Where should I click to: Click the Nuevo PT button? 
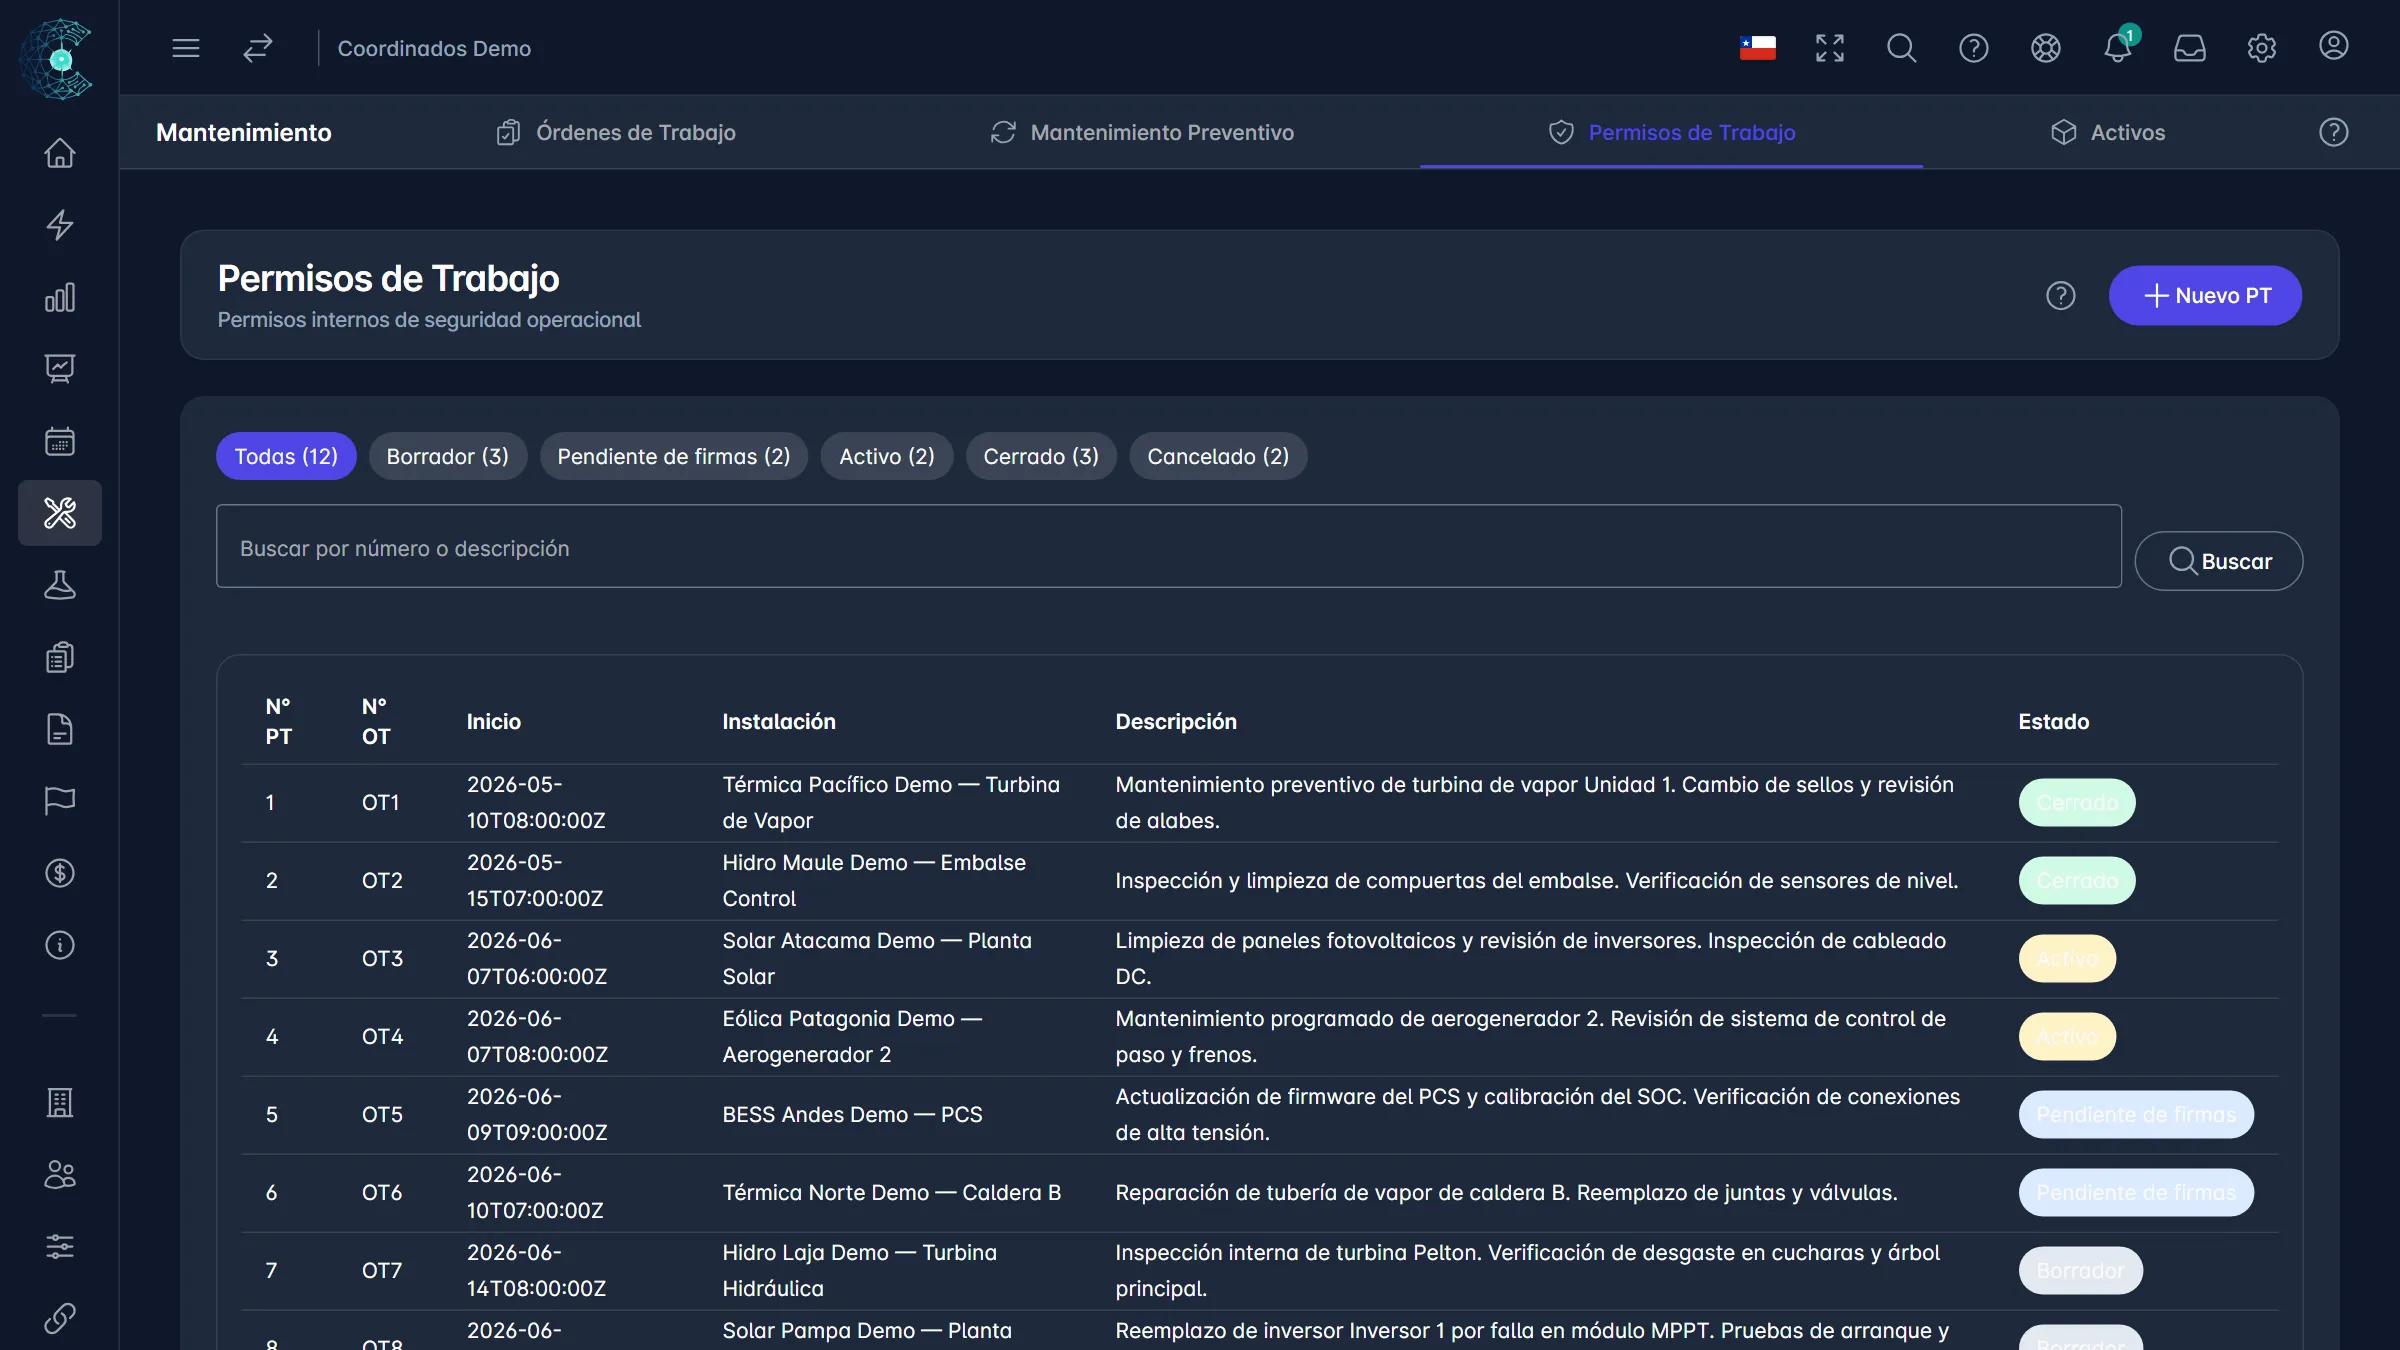[2206, 296]
